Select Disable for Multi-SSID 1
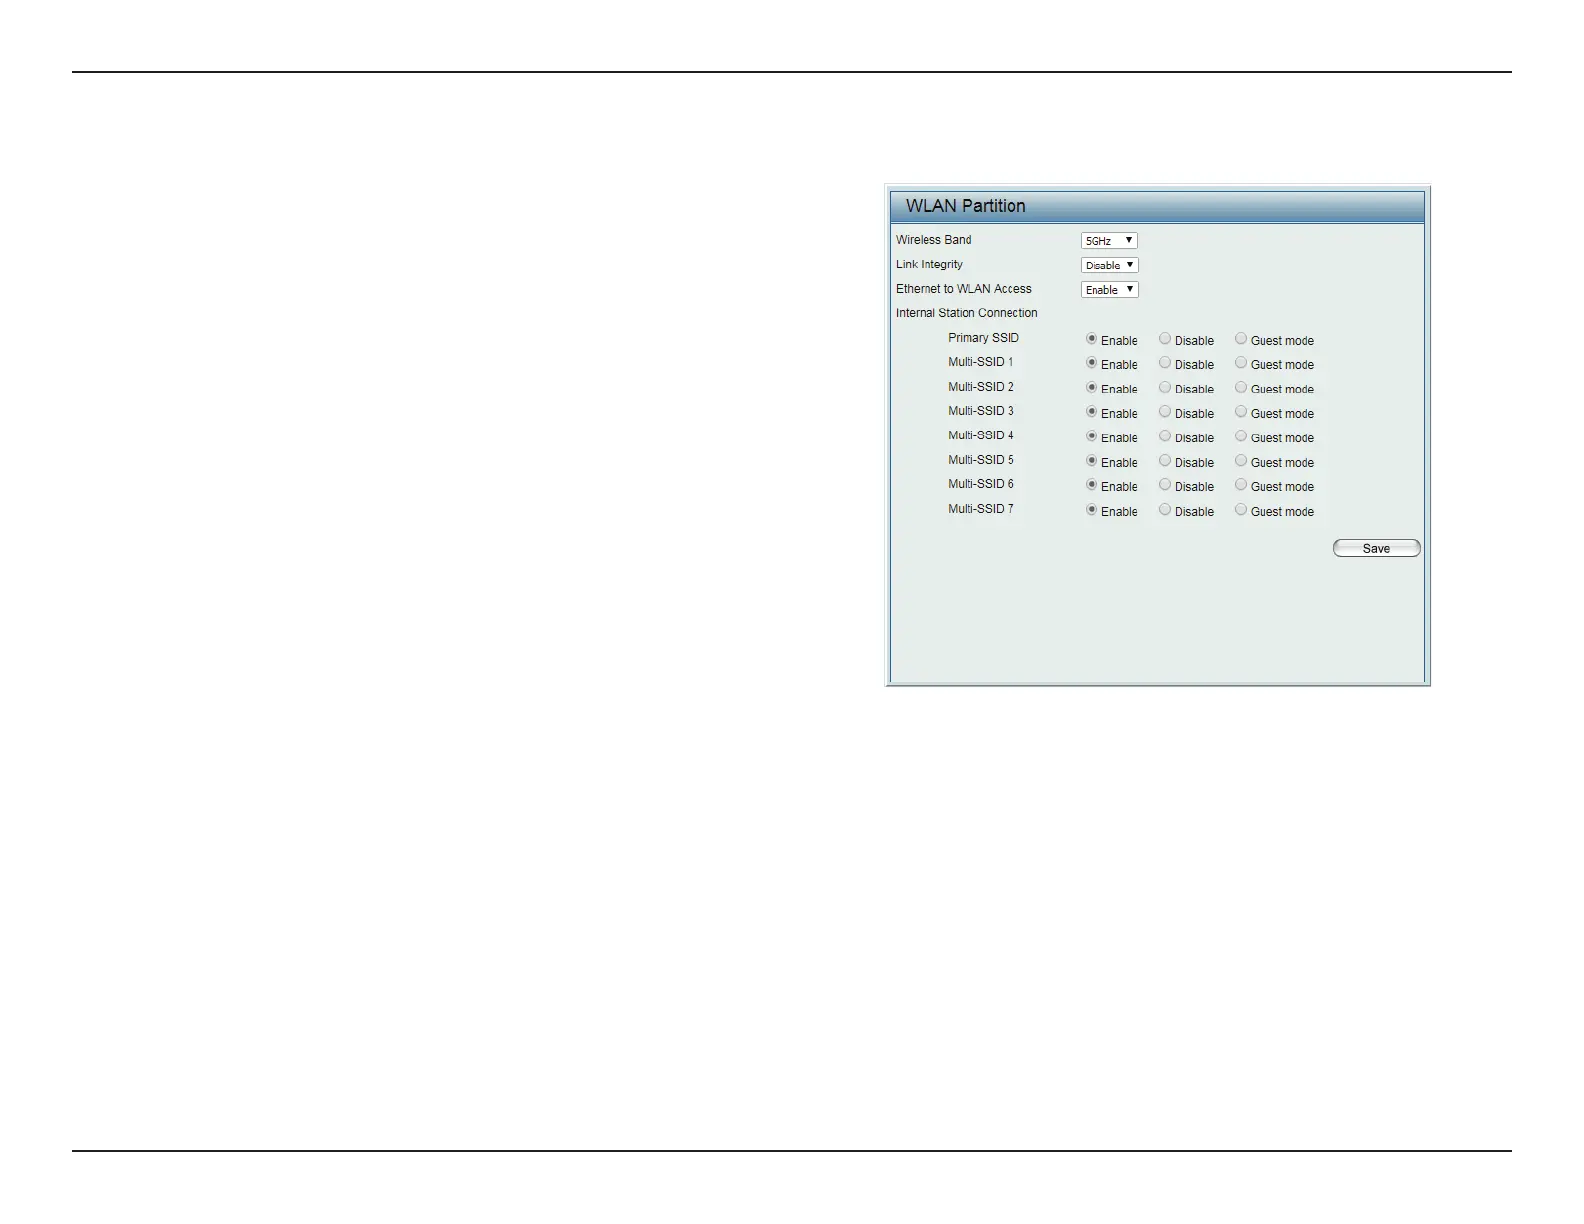Screen dimensions: 1584x1224 pos(1165,363)
